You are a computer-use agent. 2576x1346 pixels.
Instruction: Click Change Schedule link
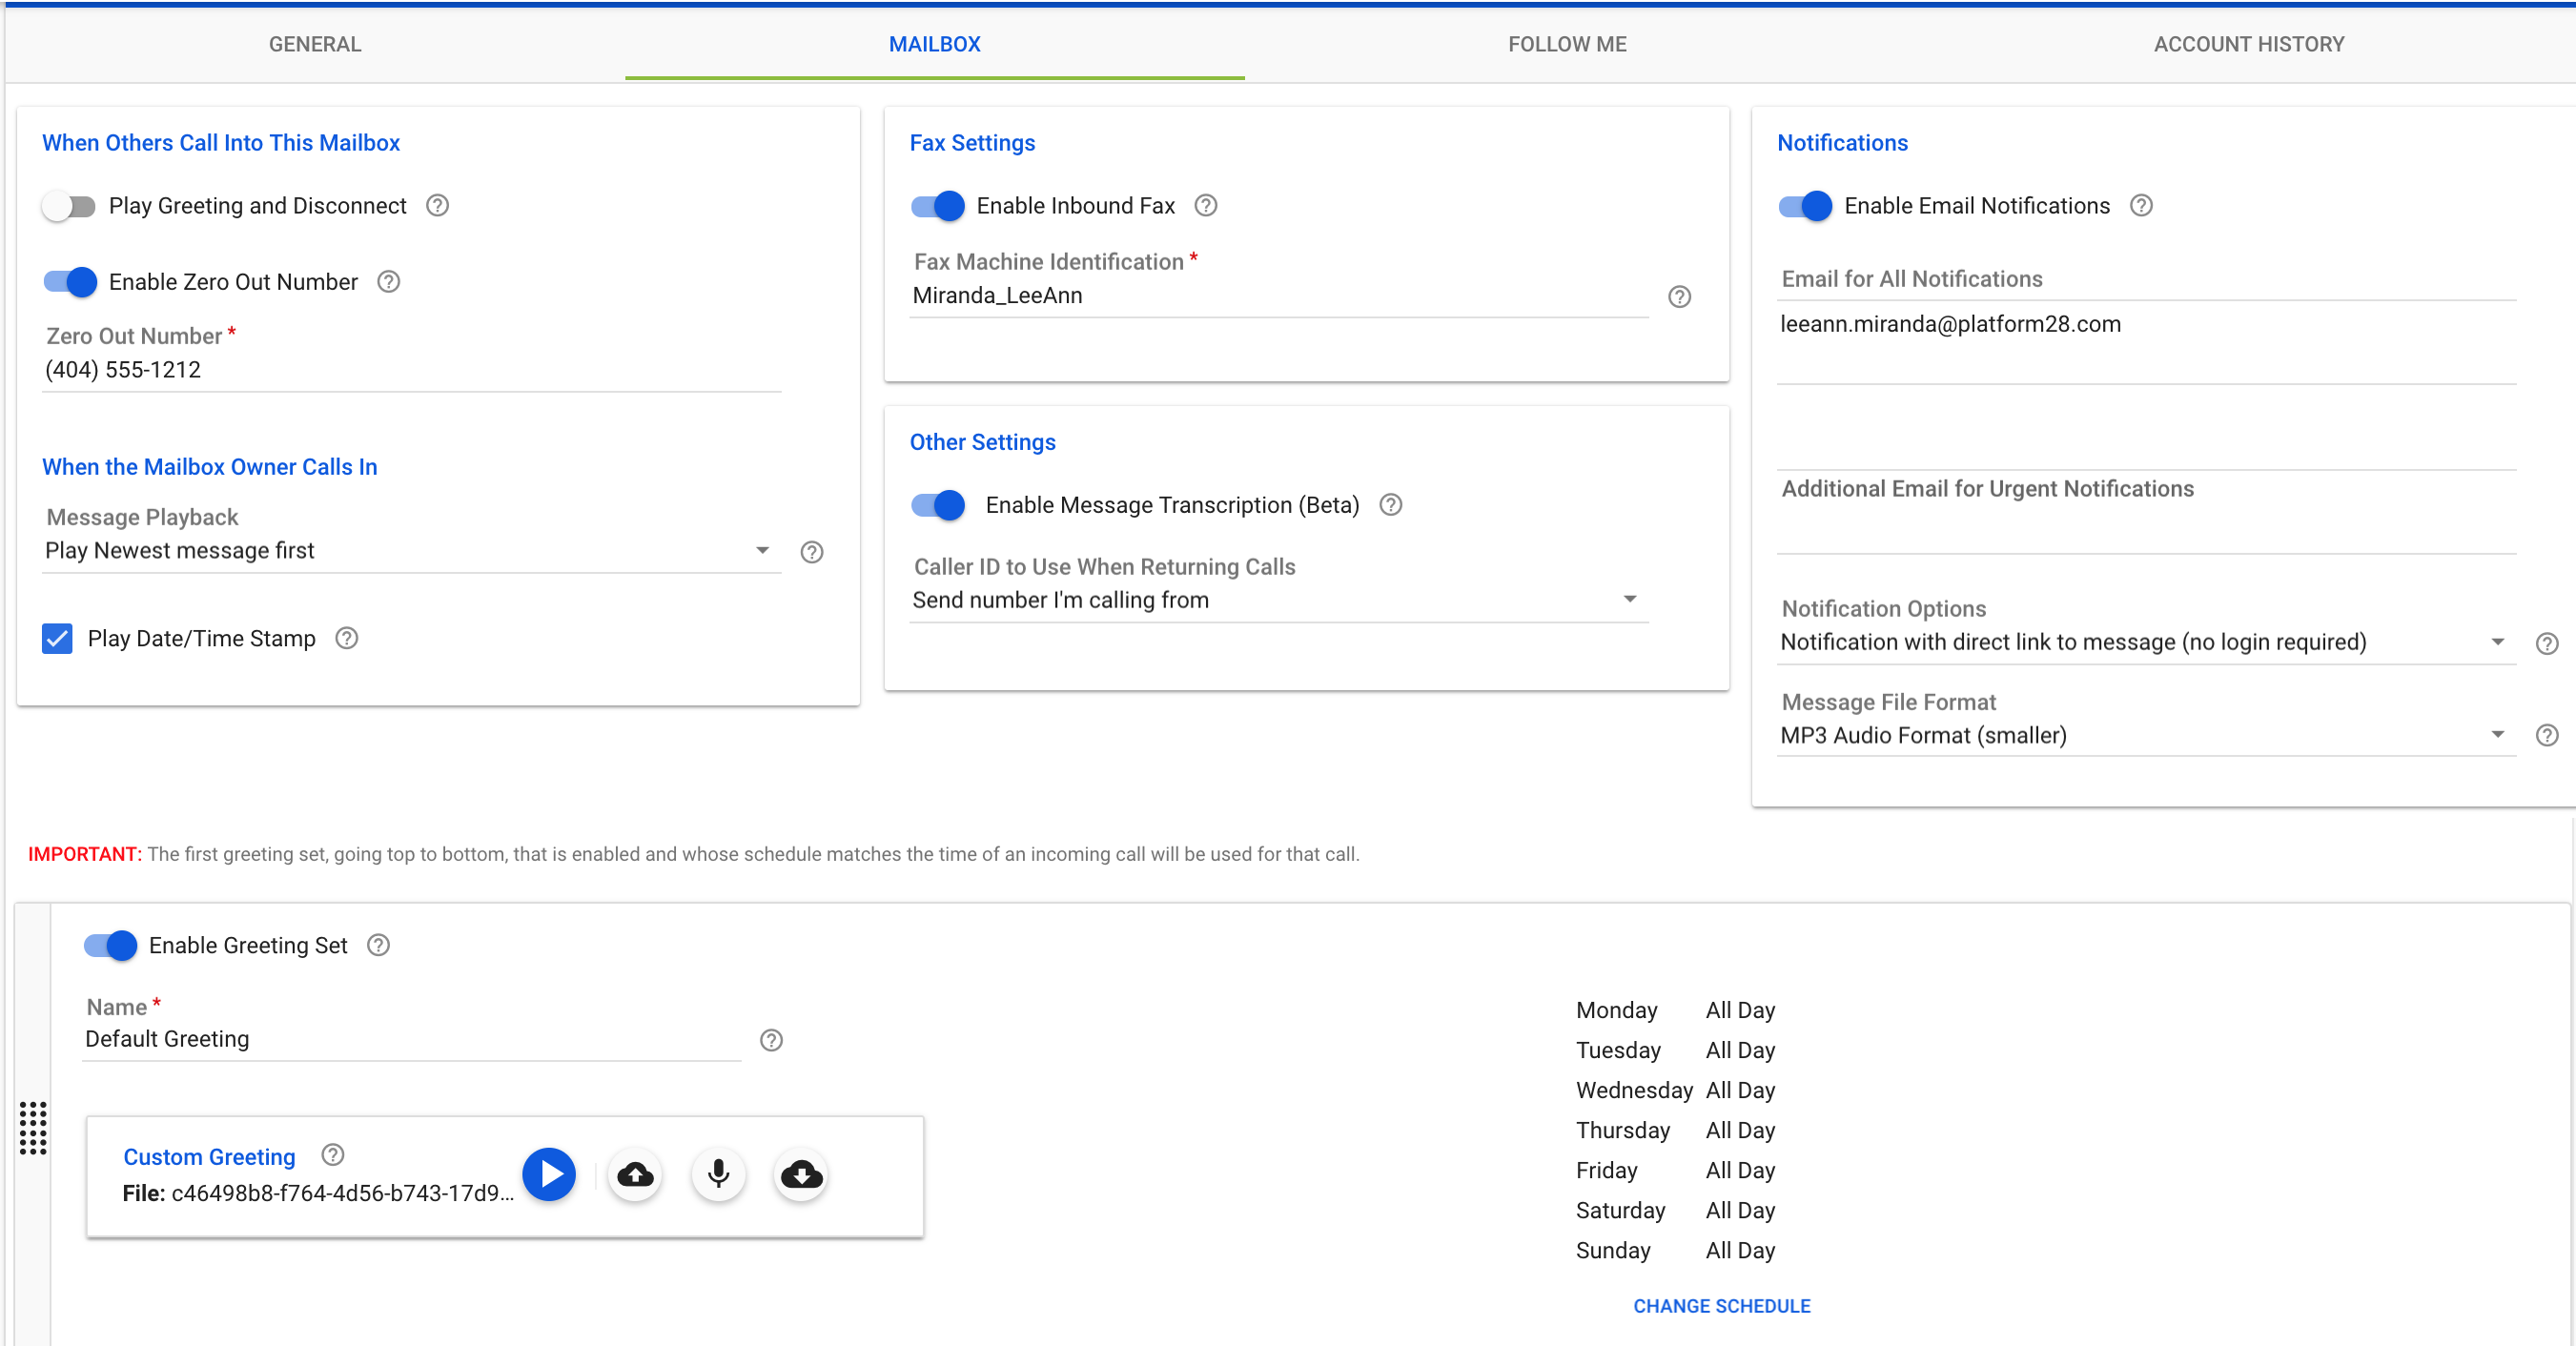tap(1721, 1306)
